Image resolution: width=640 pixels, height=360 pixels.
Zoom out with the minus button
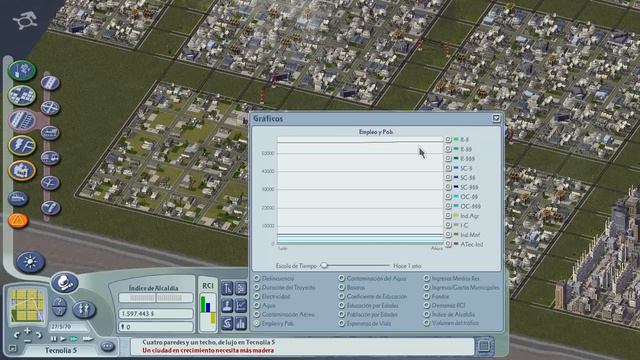click(27, 341)
